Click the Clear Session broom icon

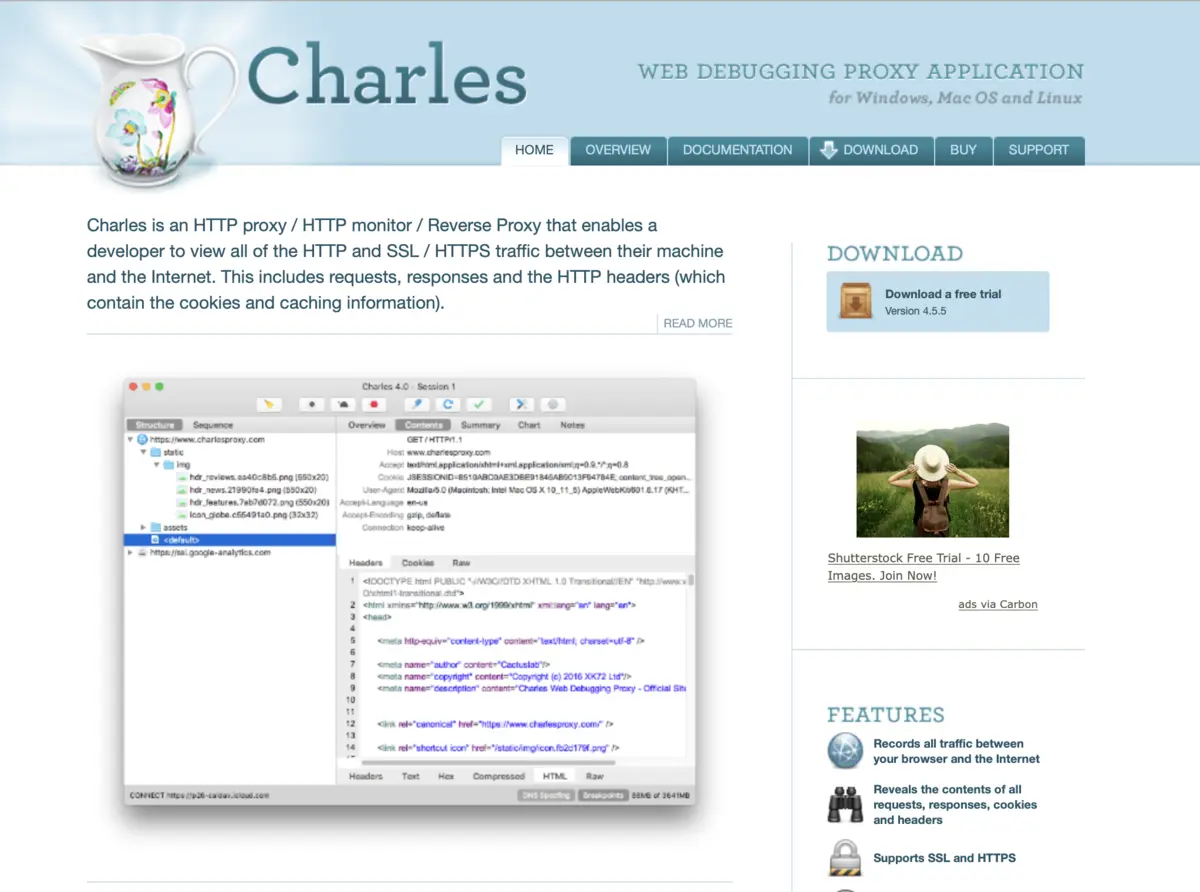268,405
